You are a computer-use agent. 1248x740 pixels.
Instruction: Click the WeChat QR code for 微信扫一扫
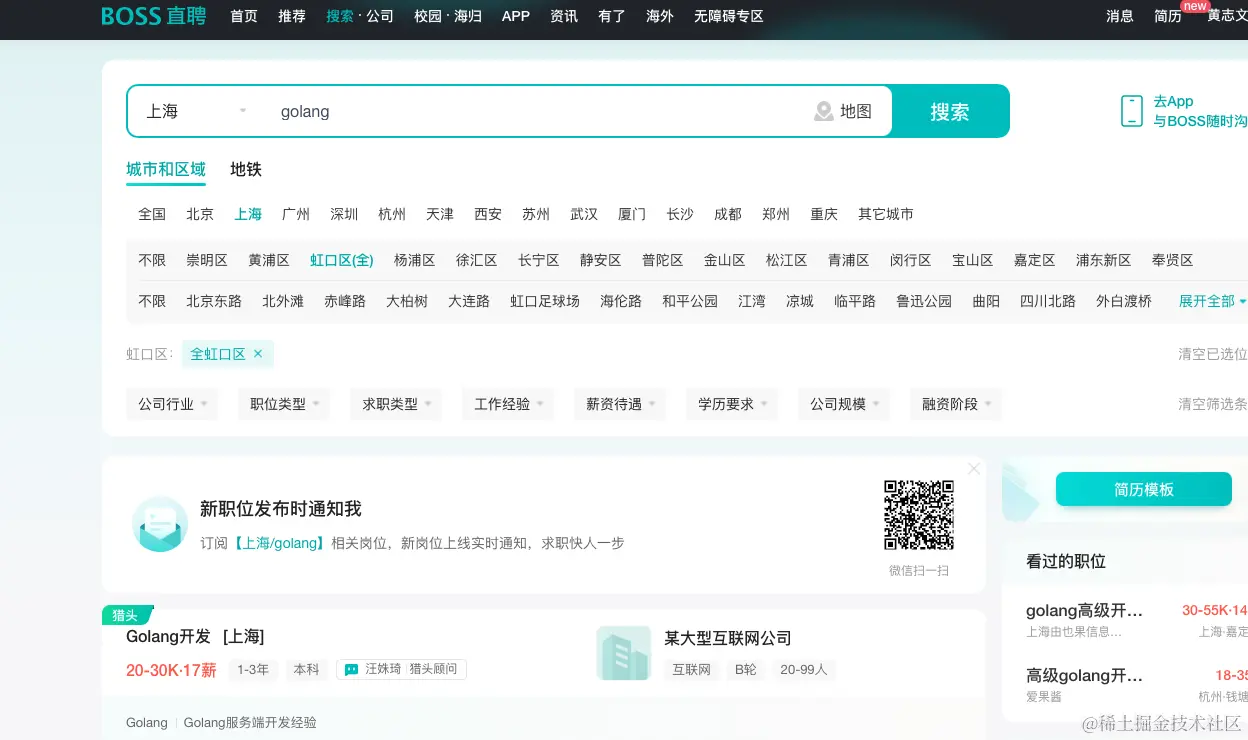[918, 514]
